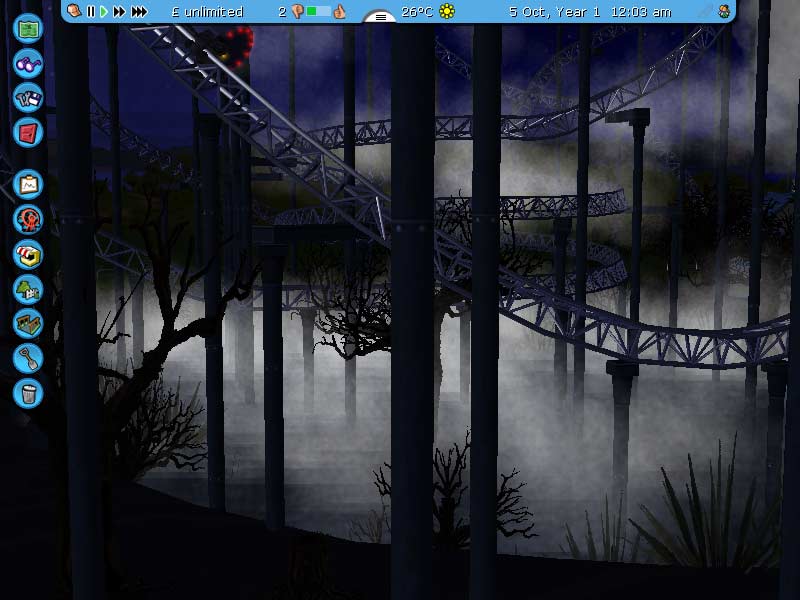
Task: Click the 26°C temperature readout
Action: click(417, 12)
